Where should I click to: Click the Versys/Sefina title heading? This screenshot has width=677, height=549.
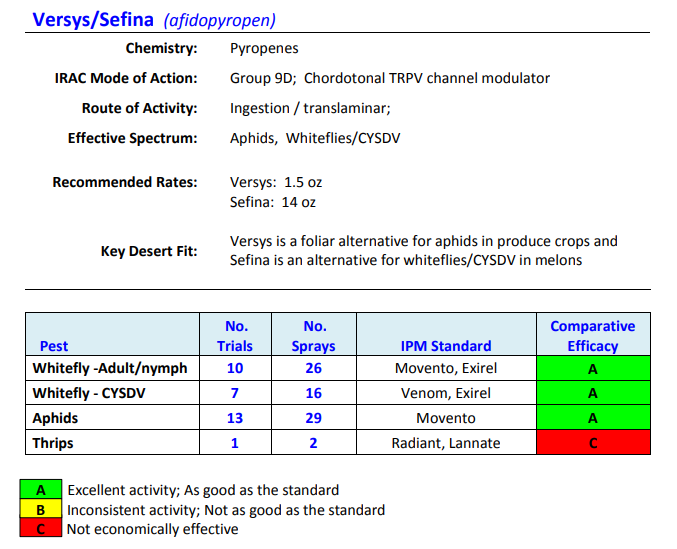tap(93, 20)
